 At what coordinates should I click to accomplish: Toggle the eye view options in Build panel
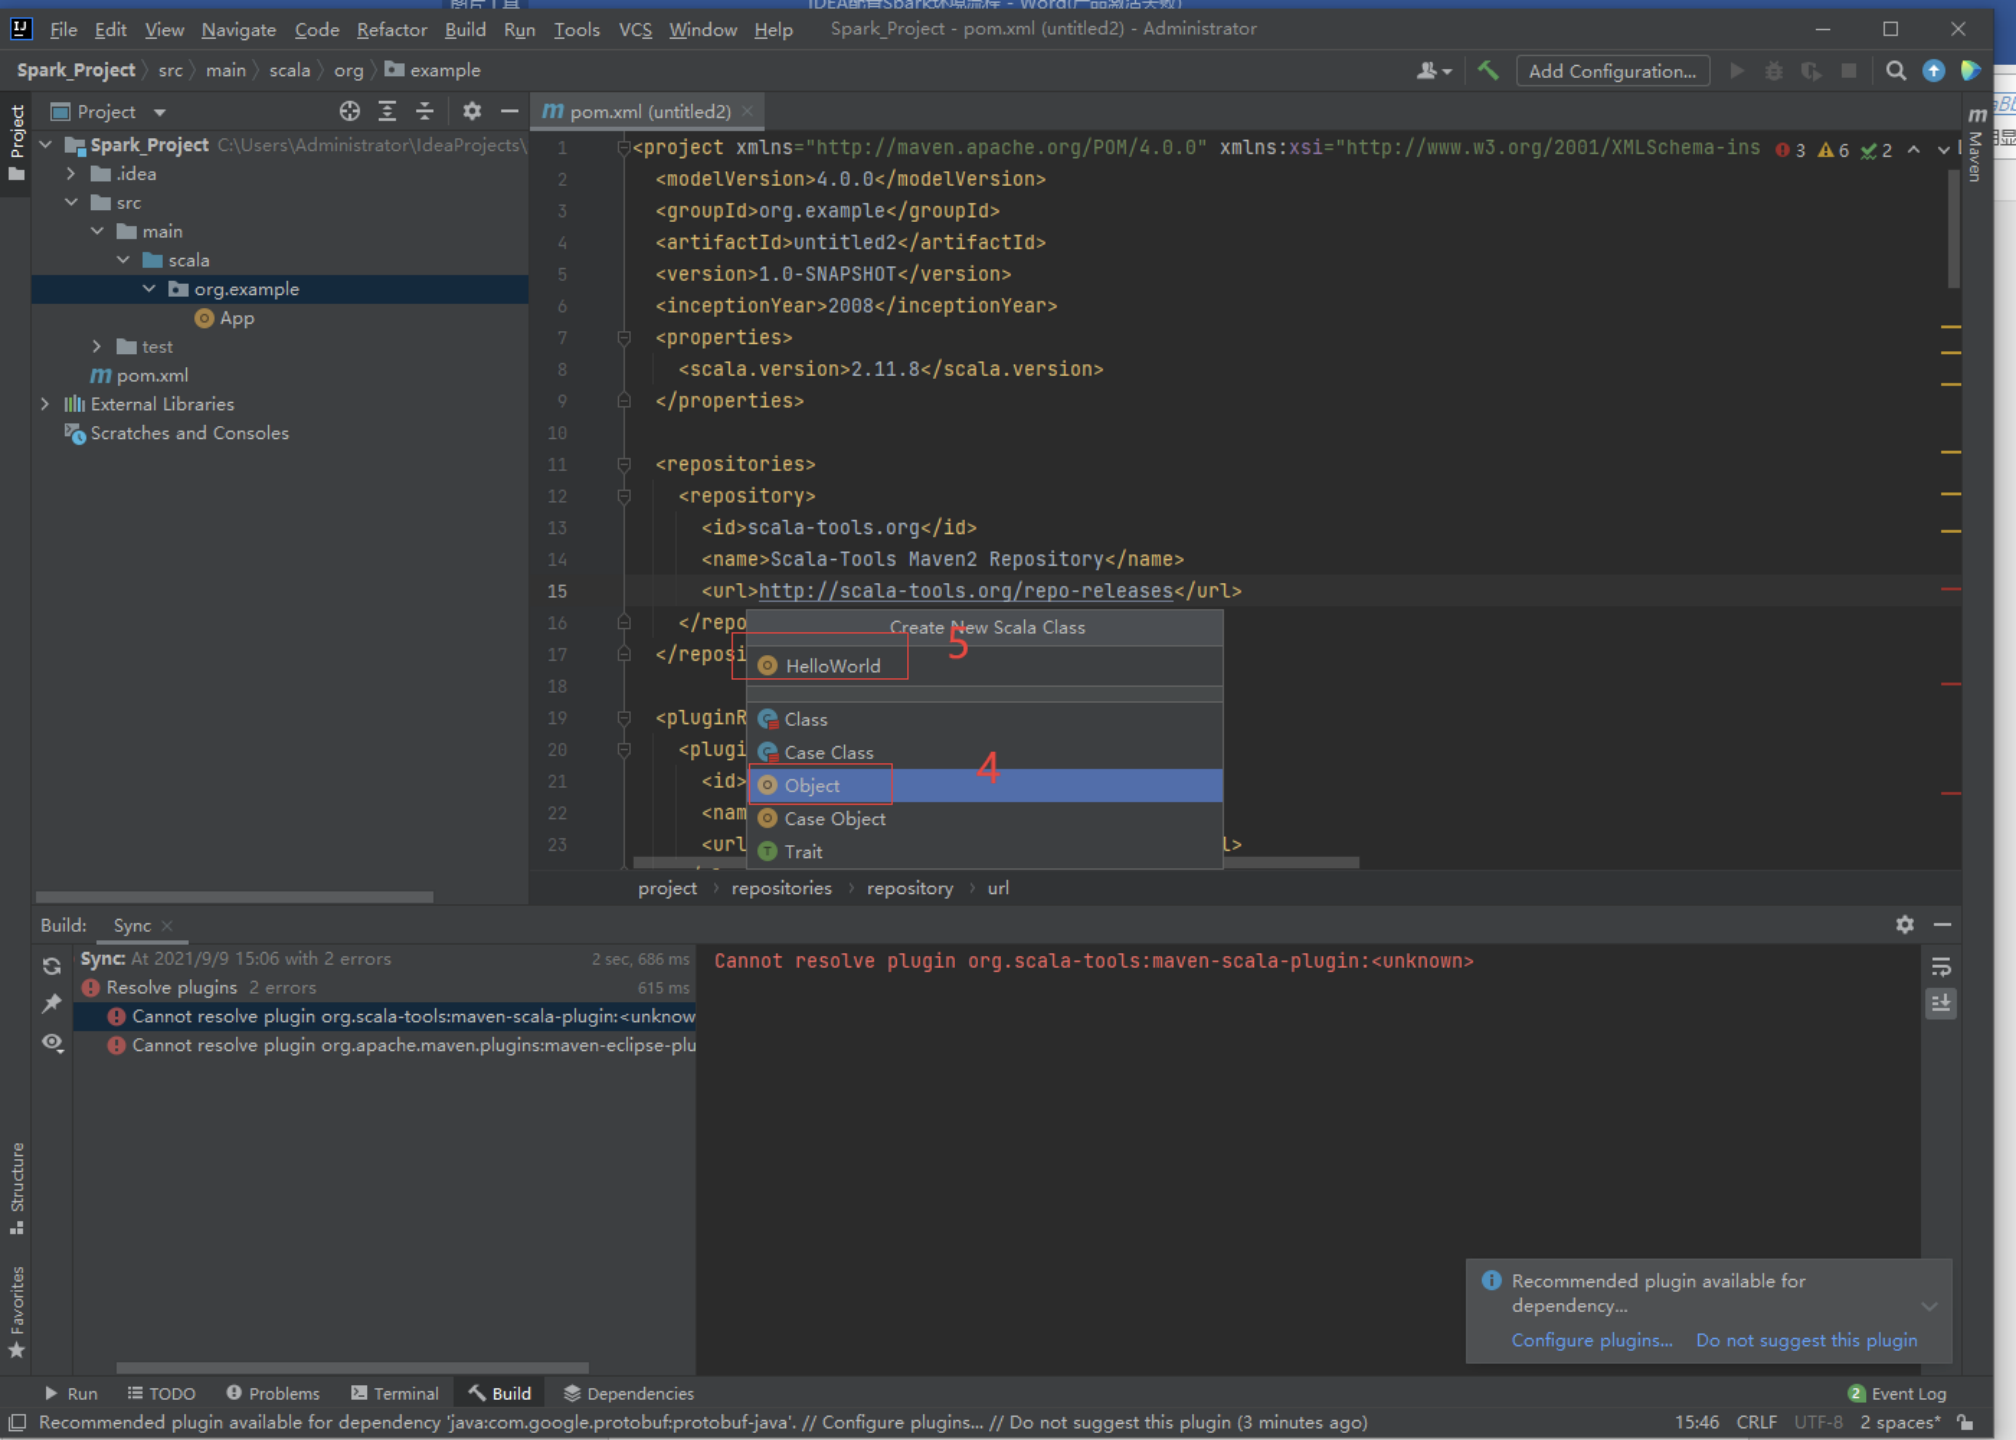(x=52, y=1042)
